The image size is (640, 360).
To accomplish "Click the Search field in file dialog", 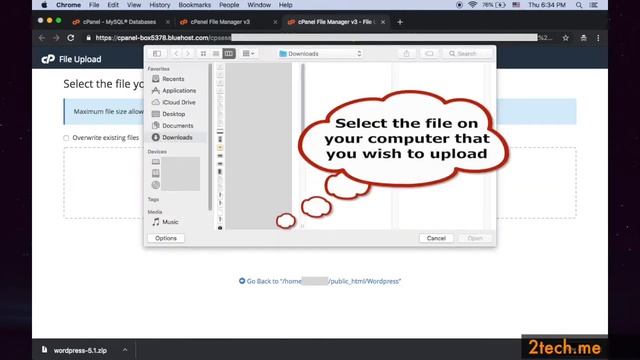I will pyautogui.click(x=468, y=53).
